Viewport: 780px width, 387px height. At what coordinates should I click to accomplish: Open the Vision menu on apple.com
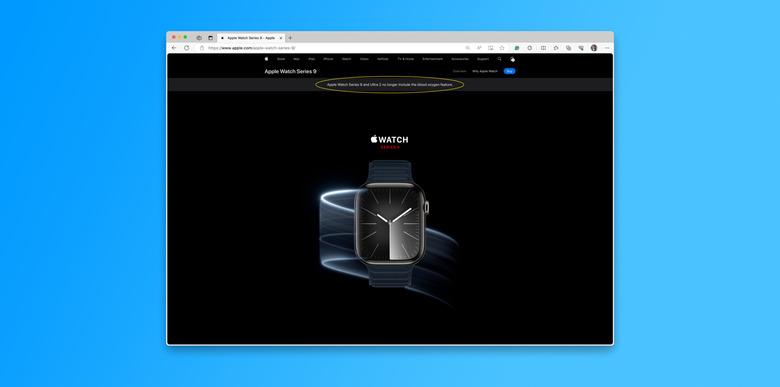364,59
